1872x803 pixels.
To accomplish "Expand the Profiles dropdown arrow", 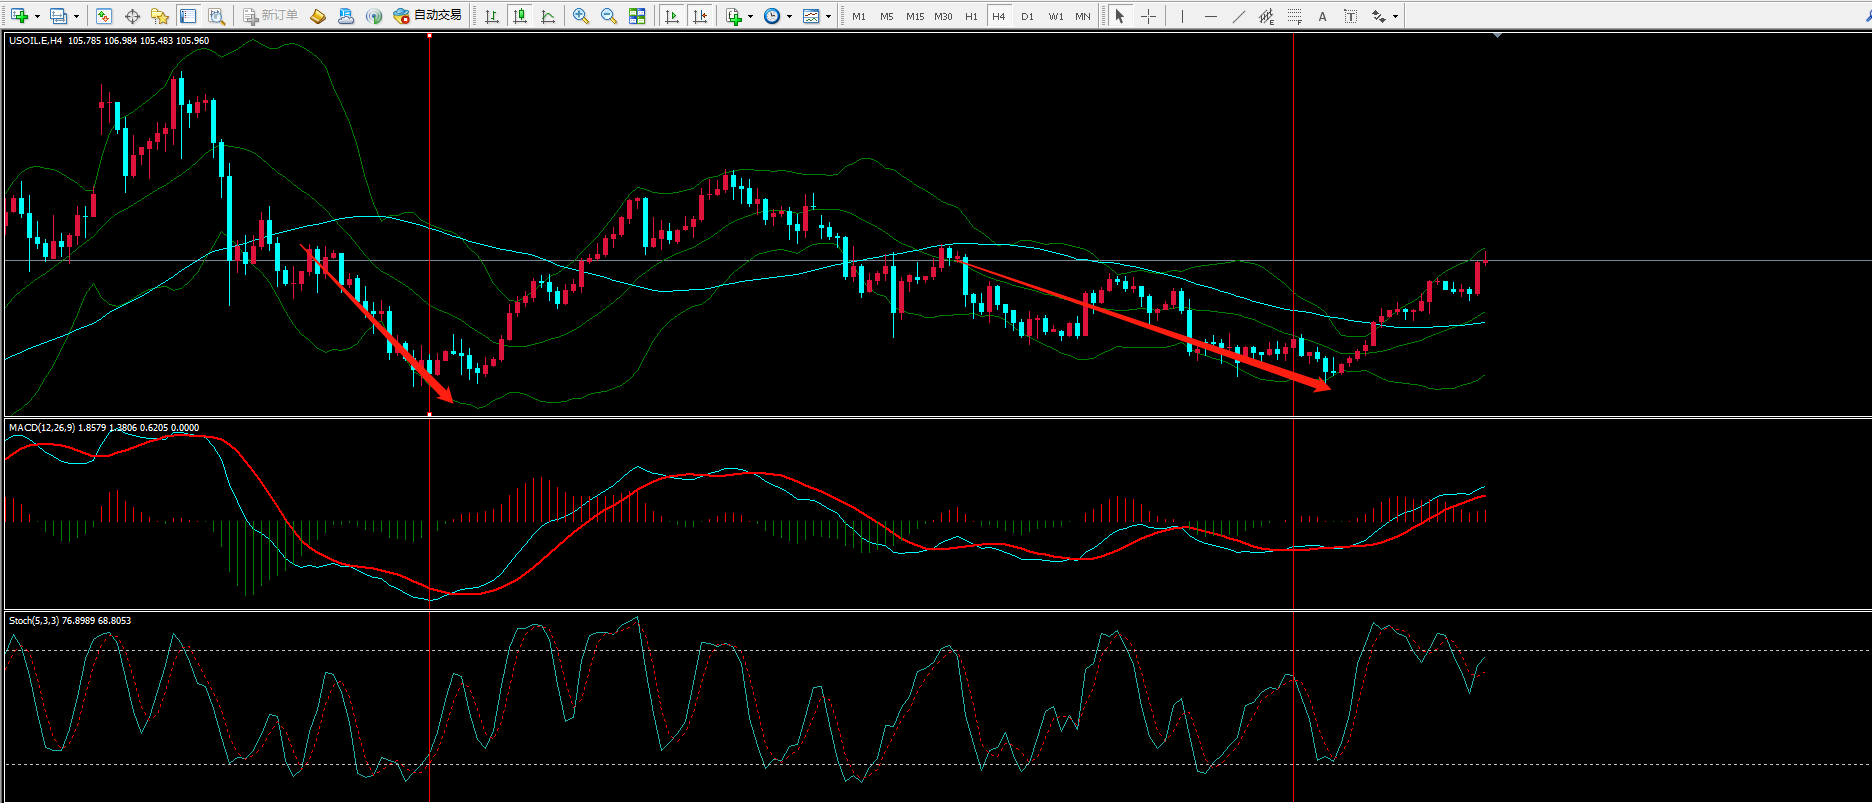I will [76, 16].
